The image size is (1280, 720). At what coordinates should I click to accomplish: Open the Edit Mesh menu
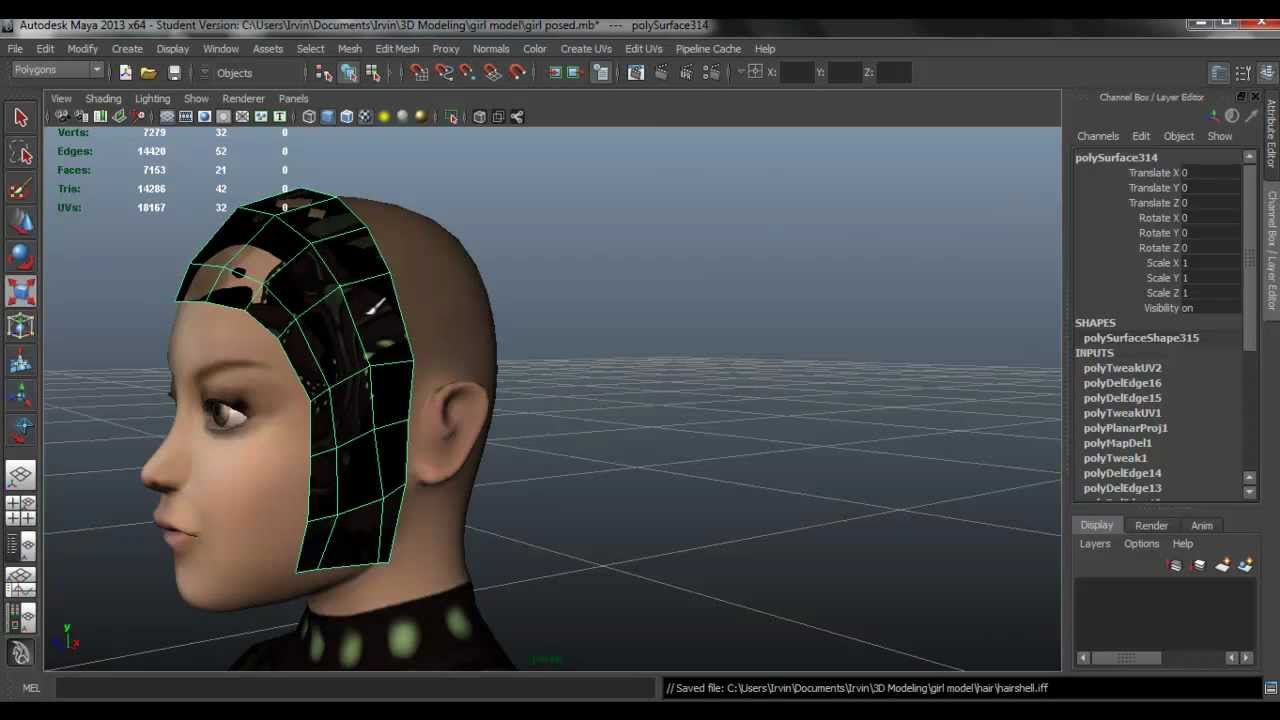[x=397, y=49]
